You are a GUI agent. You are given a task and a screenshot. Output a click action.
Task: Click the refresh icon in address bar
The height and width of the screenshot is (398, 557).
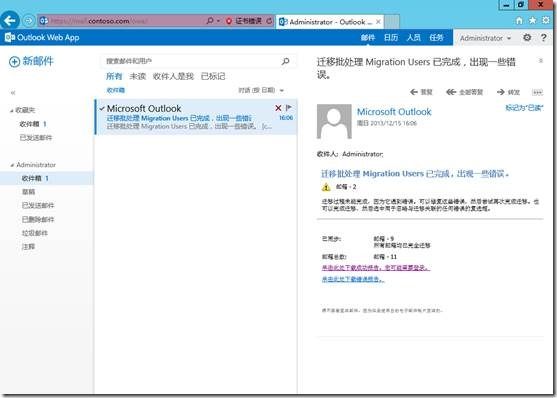pos(269,21)
